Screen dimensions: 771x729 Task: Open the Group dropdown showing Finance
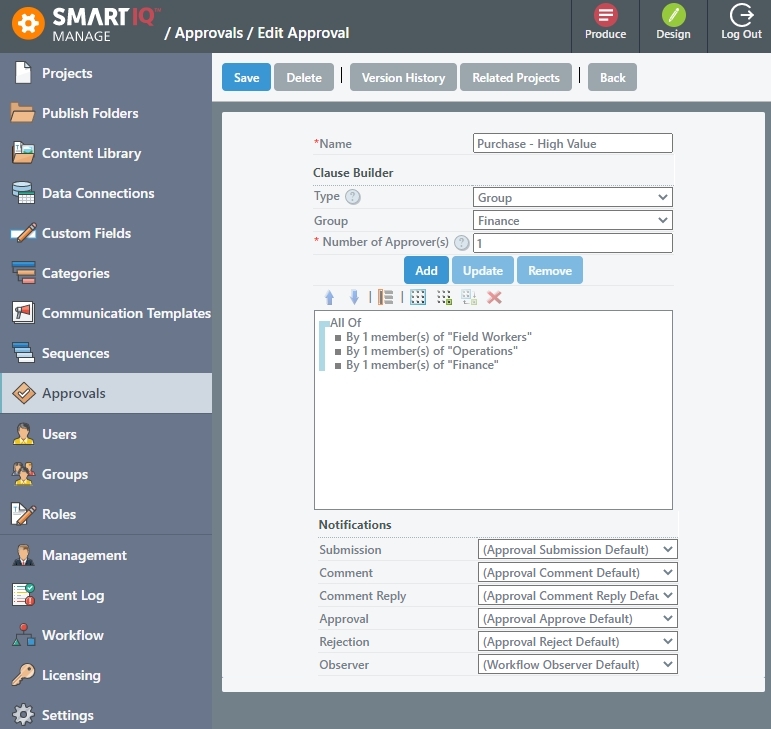pyautogui.click(x=572, y=220)
